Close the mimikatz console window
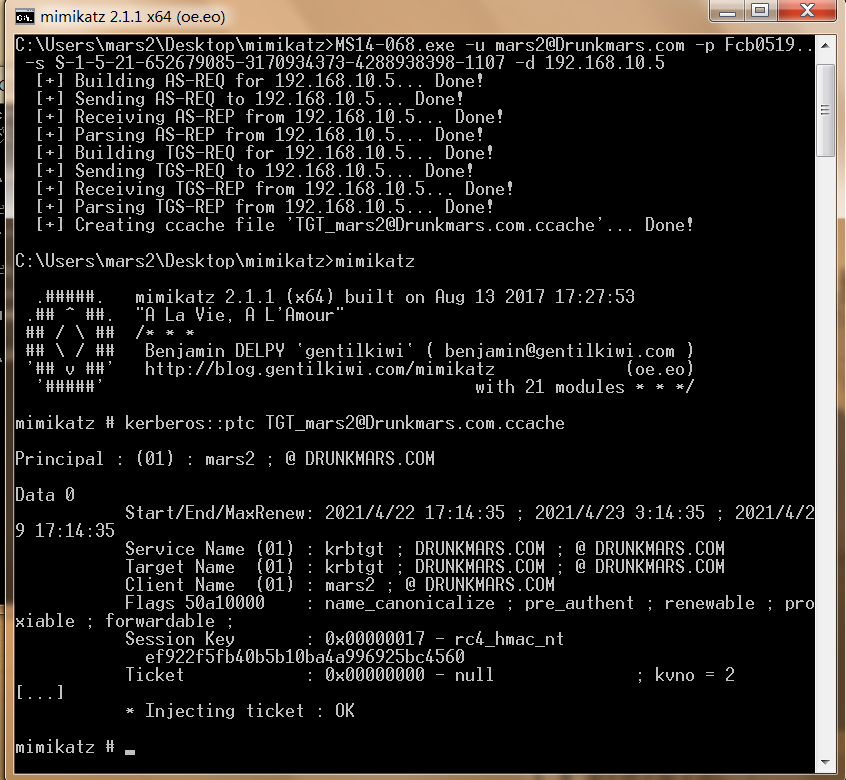The width and height of the screenshot is (846, 780). [807, 11]
